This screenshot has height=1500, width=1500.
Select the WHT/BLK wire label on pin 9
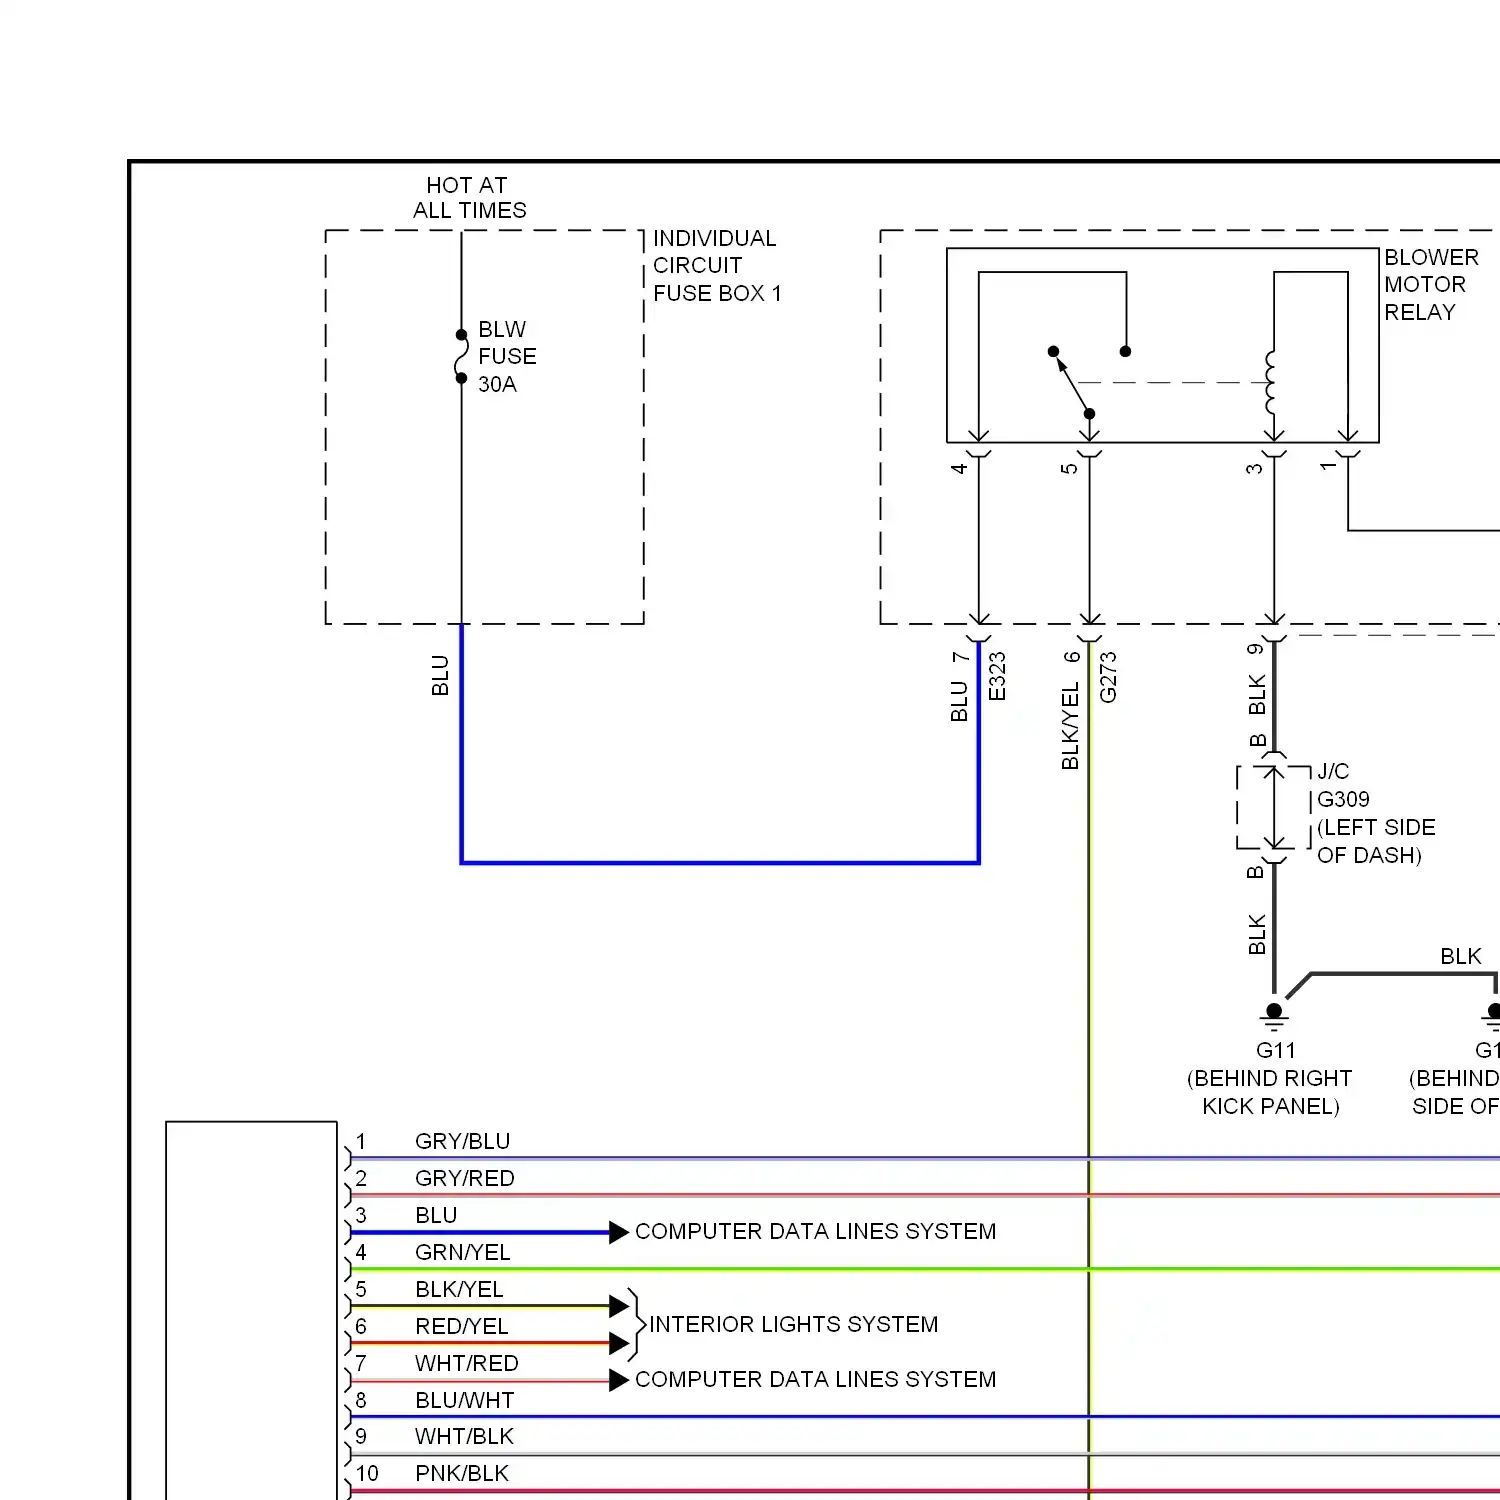click(x=465, y=1436)
